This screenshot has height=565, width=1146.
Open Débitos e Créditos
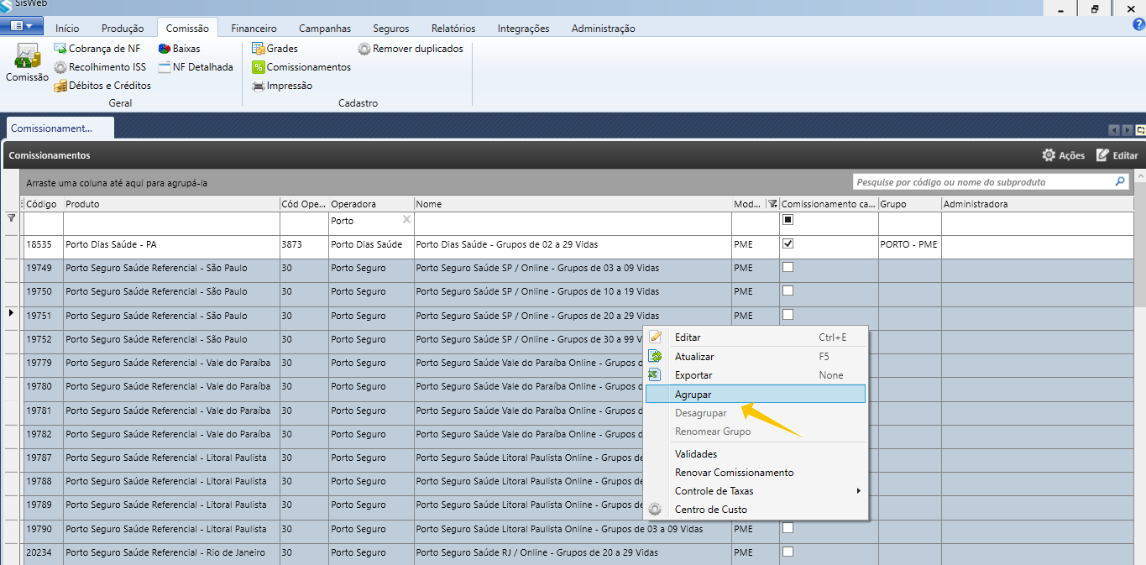102,86
